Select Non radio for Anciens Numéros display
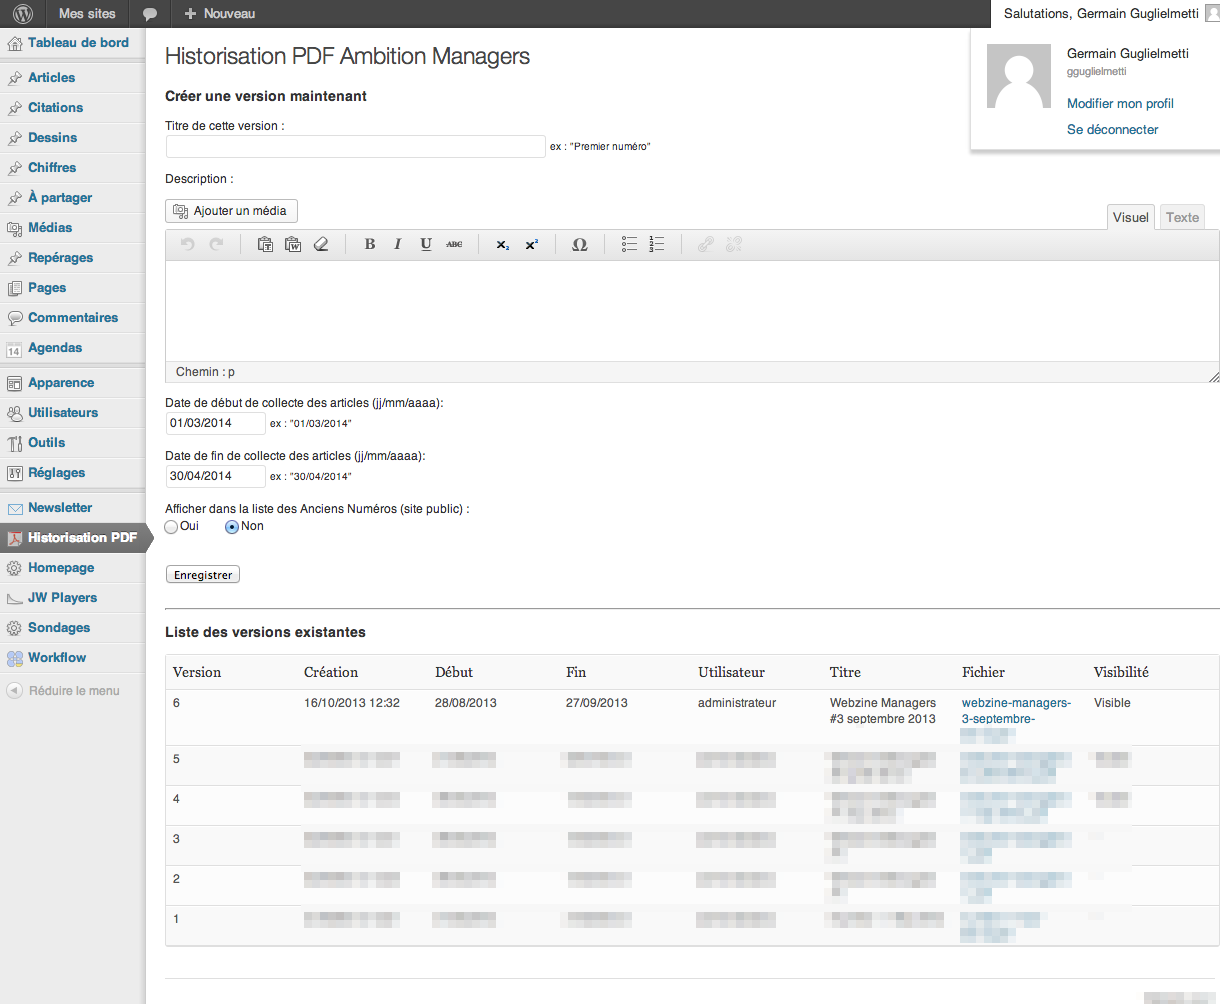Image resolution: width=1220 pixels, height=1004 pixels. [x=232, y=527]
